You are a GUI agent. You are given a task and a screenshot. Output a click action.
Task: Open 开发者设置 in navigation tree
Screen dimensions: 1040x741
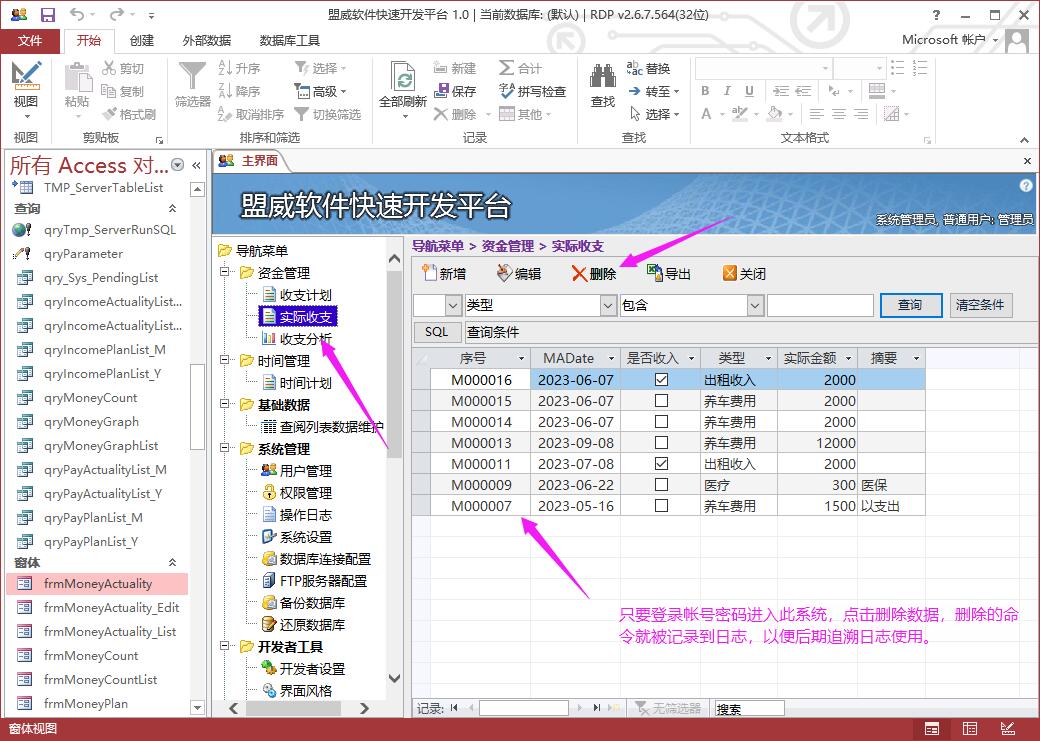tap(304, 669)
